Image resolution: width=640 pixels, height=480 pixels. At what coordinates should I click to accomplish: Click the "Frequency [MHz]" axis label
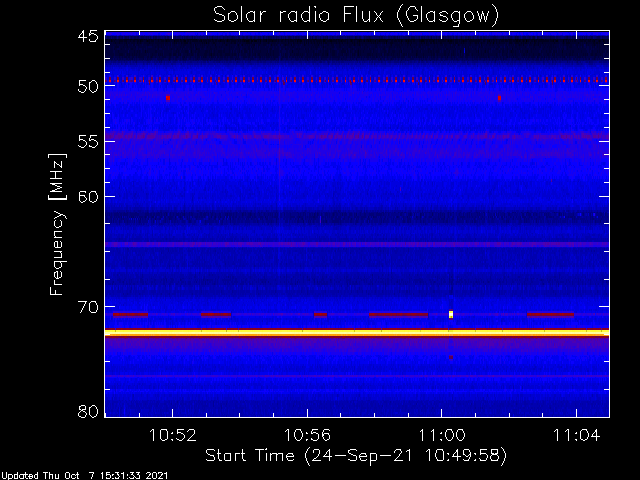(58, 224)
